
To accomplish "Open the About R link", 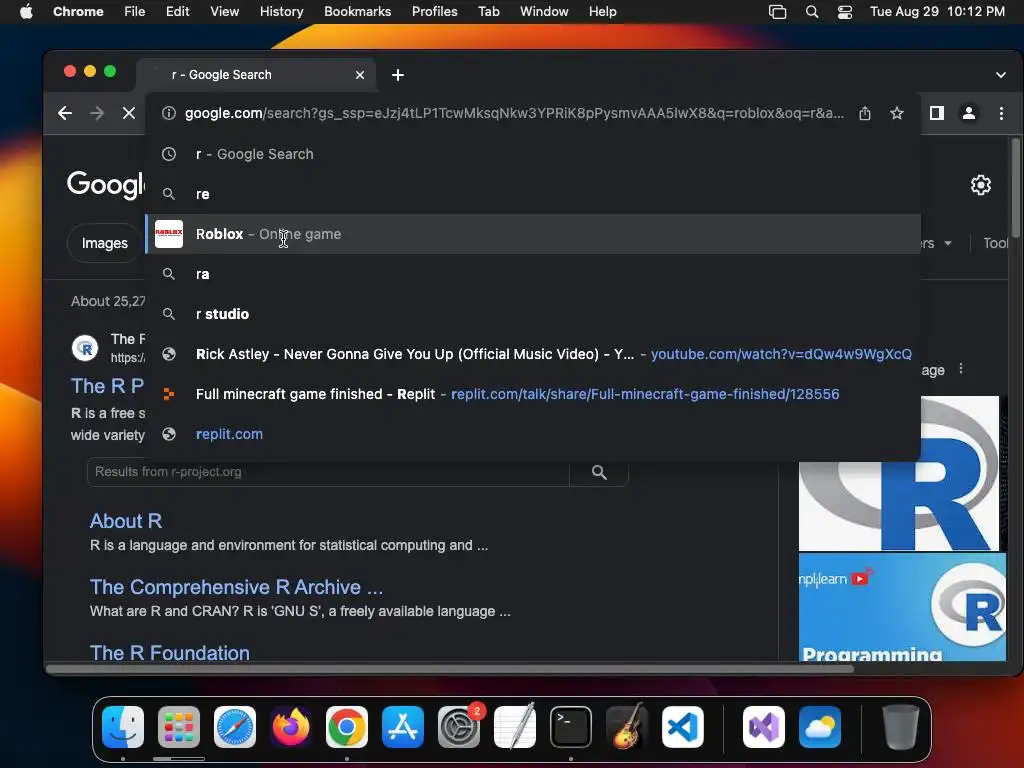I will [x=126, y=520].
